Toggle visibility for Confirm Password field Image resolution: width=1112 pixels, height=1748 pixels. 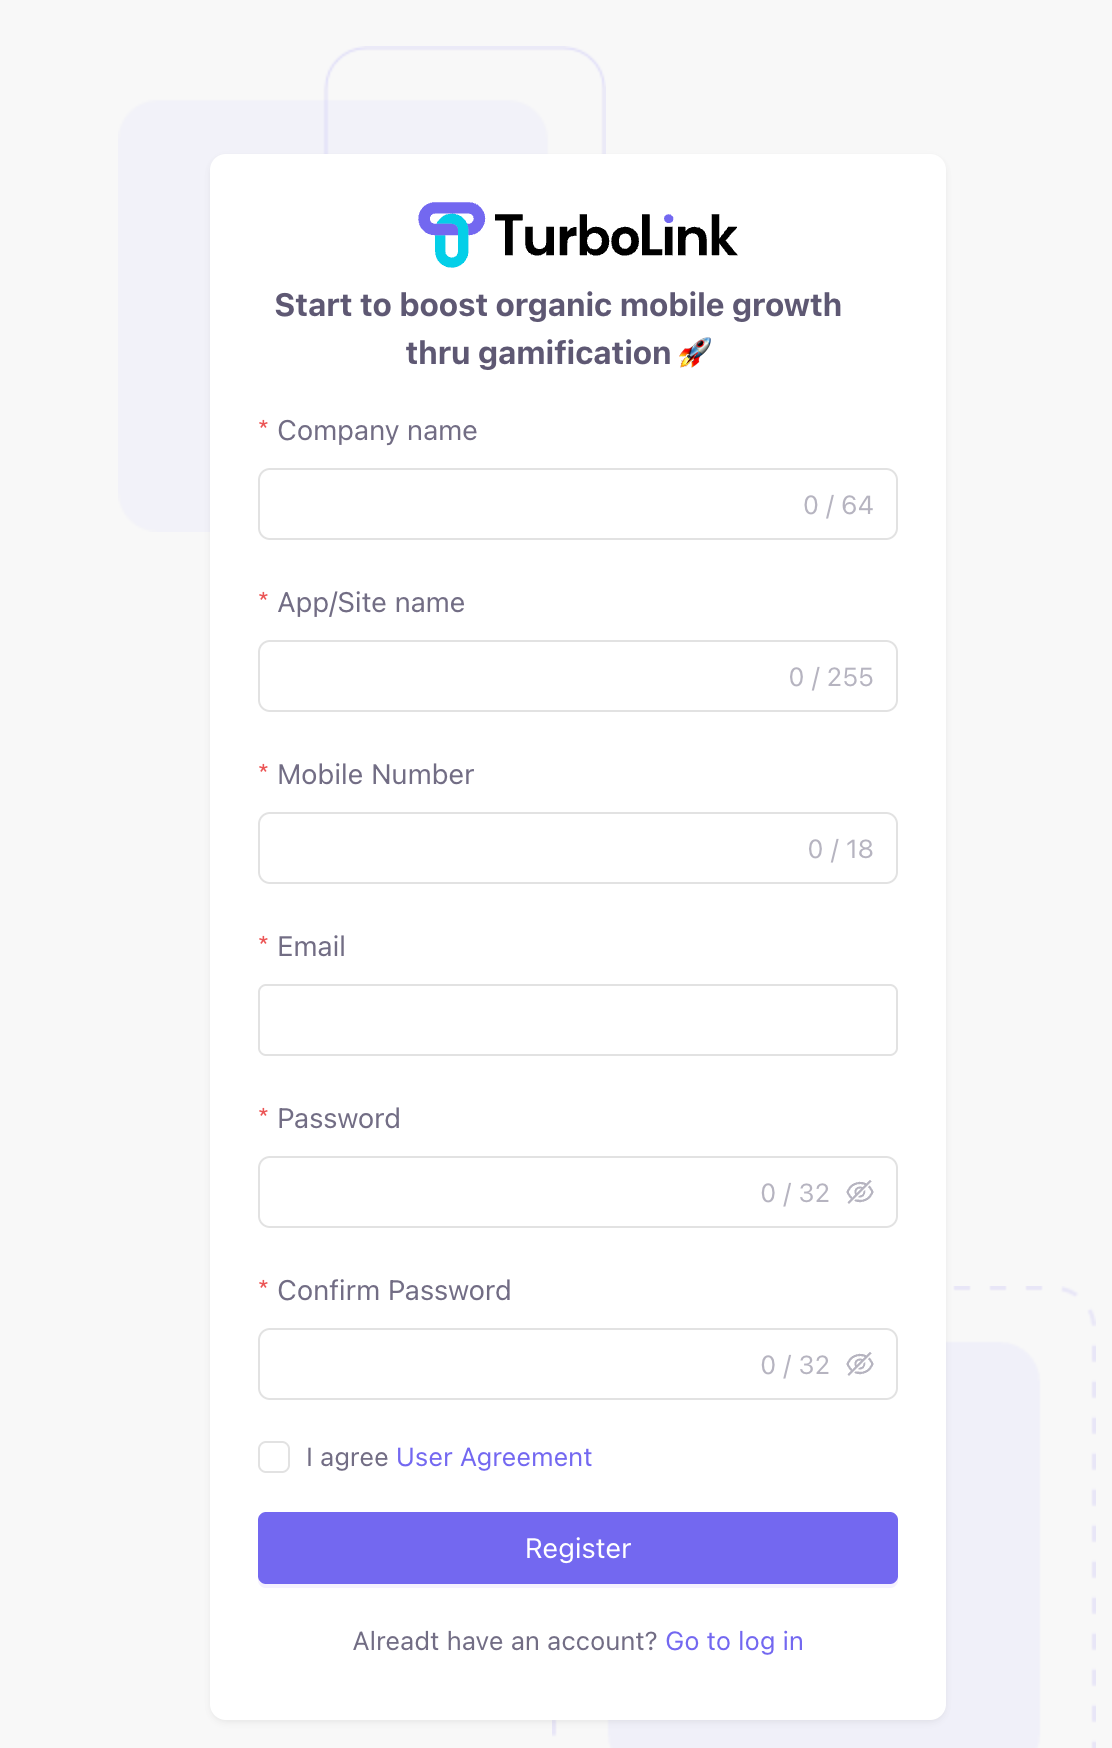click(860, 1364)
